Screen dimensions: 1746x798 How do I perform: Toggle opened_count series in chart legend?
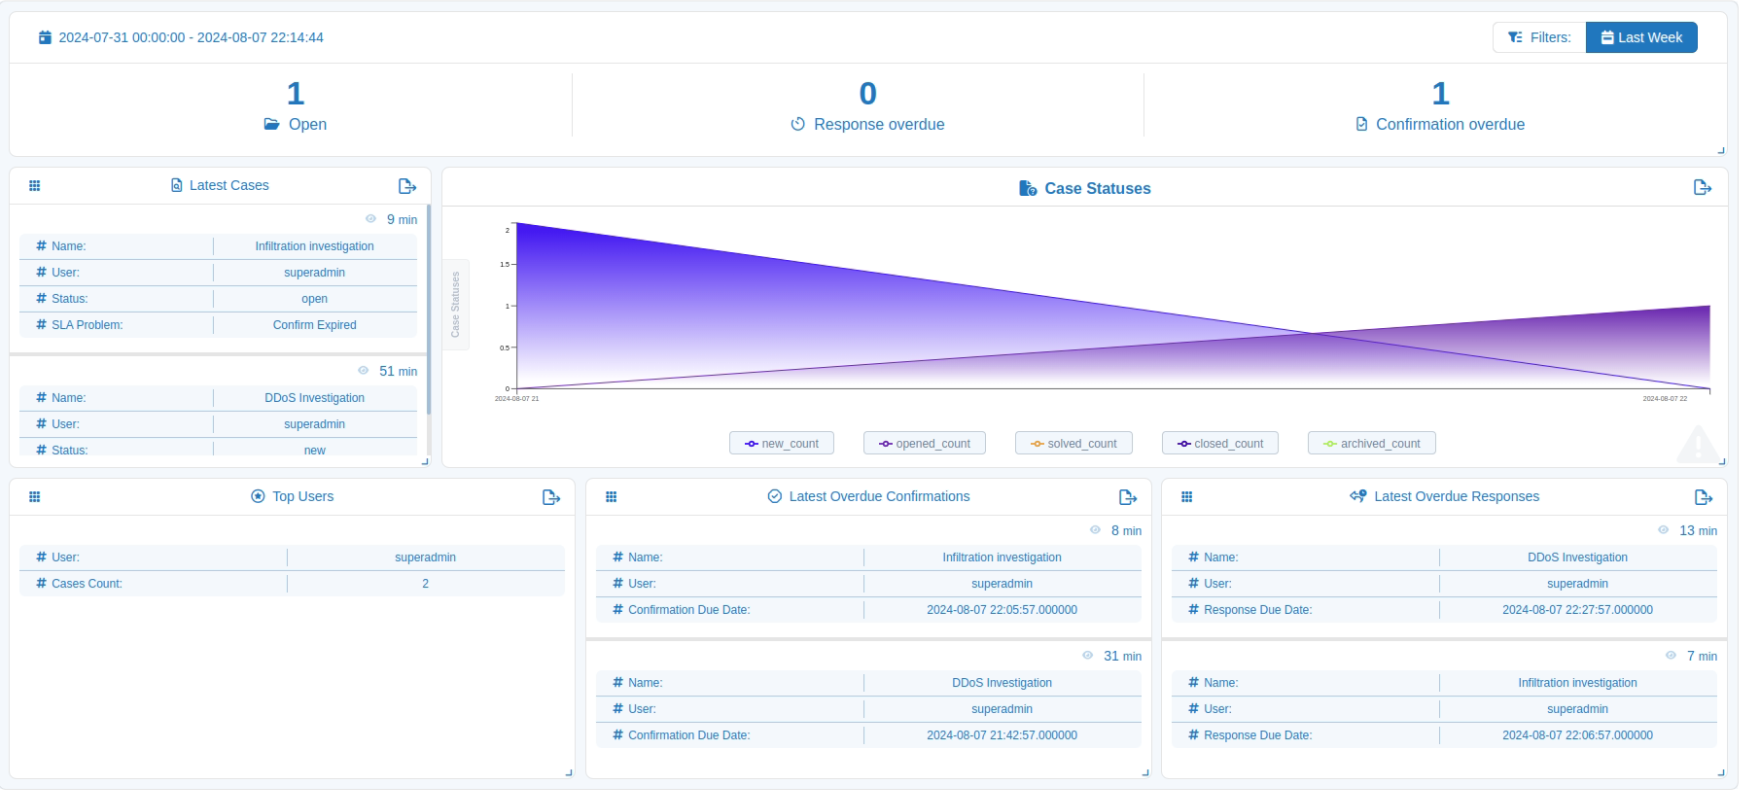coord(924,444)
